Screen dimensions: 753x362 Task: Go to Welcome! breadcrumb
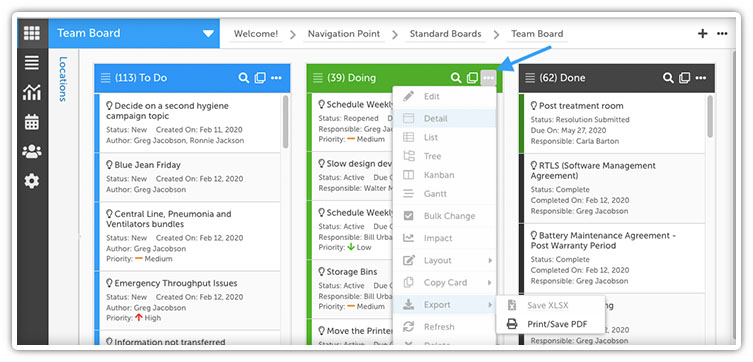coord(255,34)
